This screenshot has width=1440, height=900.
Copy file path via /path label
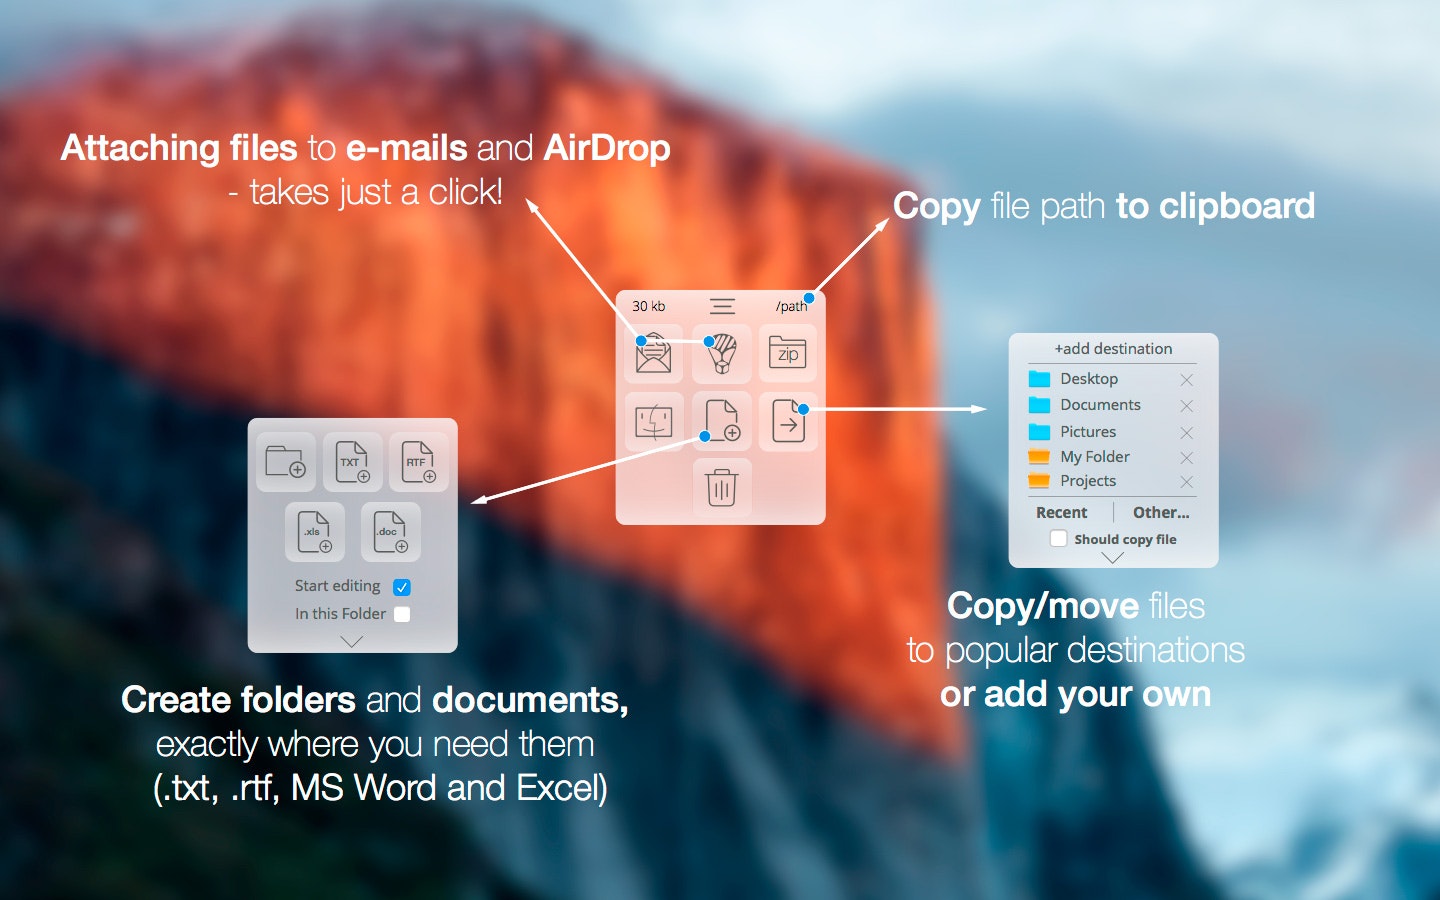click(x=791, y=306)
